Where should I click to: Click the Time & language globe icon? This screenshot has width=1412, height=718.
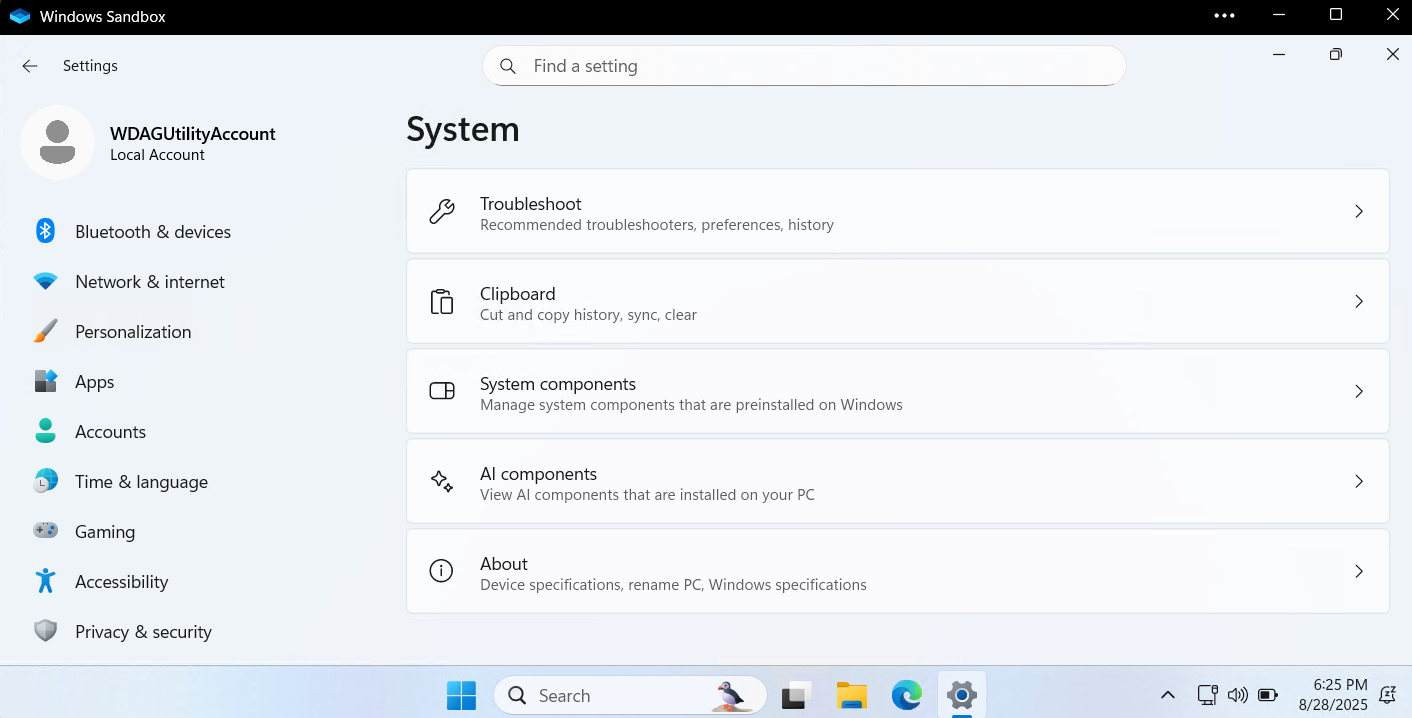tap(45, 481)
